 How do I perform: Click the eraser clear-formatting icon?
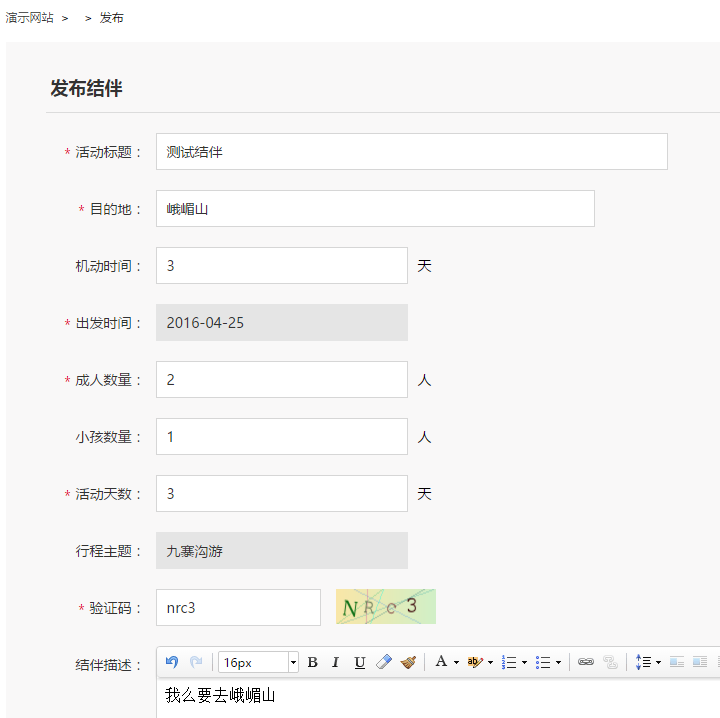(384, 662)
